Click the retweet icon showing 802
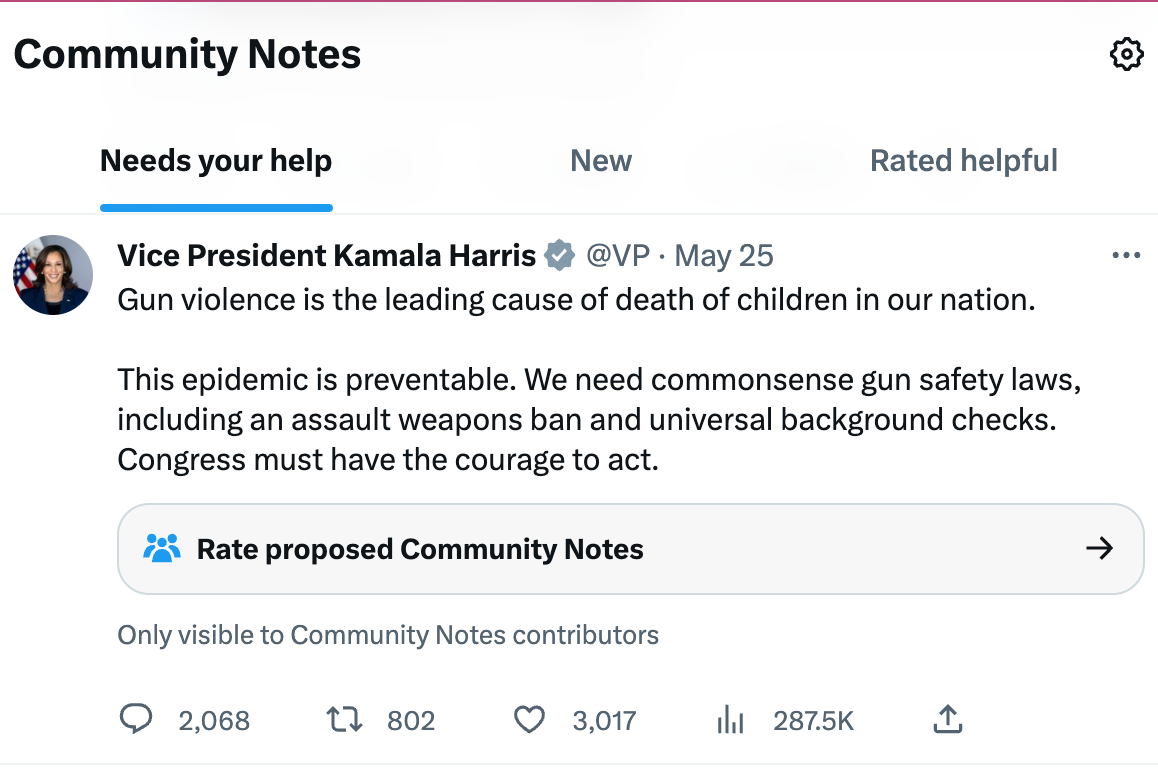Image resolution: width=1158 pixels, height=772 pixels. tap(344, 719)
